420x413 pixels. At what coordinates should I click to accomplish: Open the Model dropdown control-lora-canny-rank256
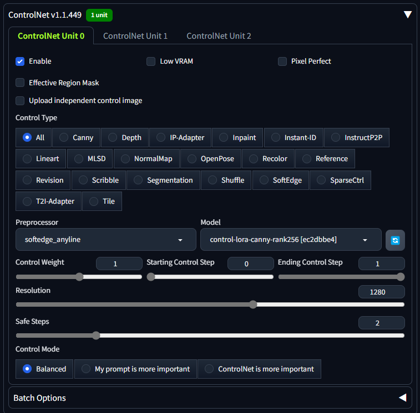tap(291, 240)
